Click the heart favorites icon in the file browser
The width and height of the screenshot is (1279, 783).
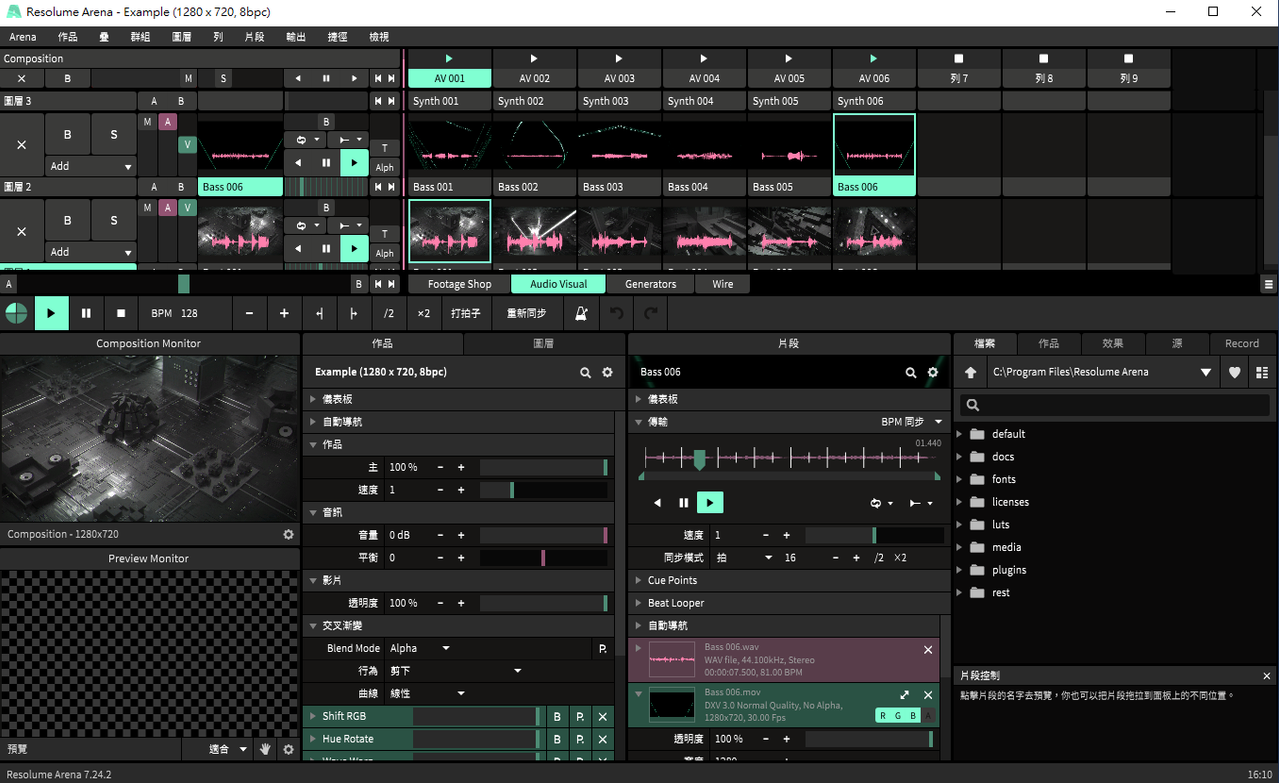1235,372
